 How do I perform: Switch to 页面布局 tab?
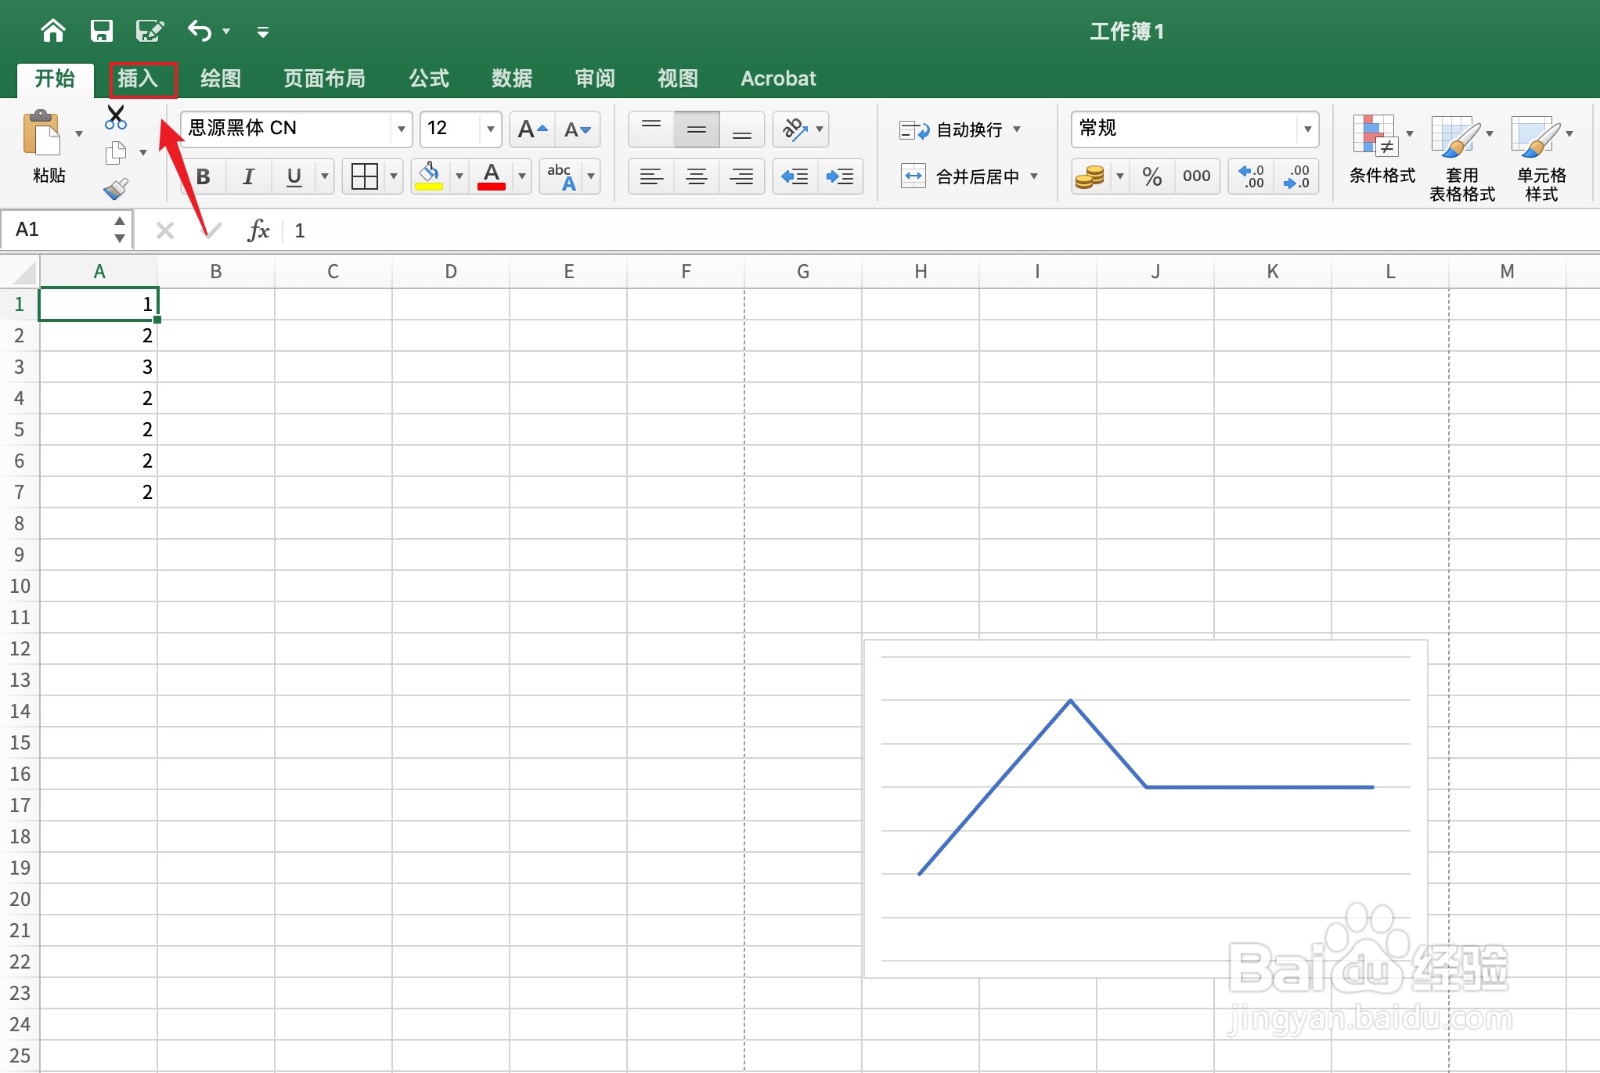click(x=324, y=78)
